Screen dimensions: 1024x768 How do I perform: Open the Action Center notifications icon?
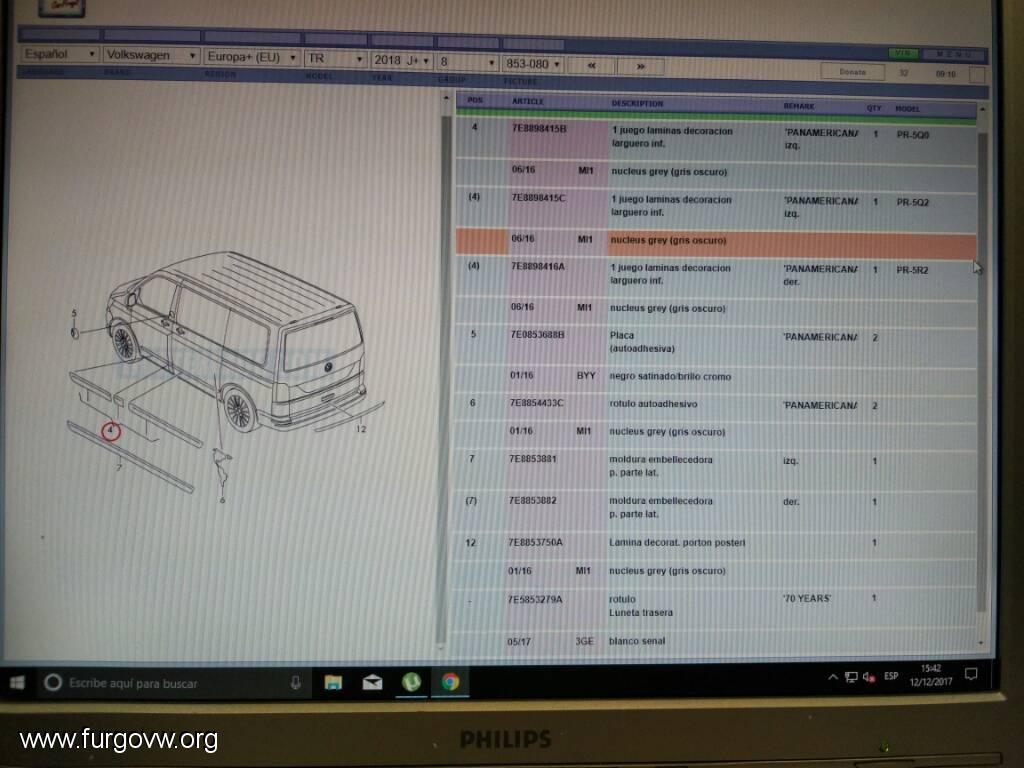pos(971,674)
